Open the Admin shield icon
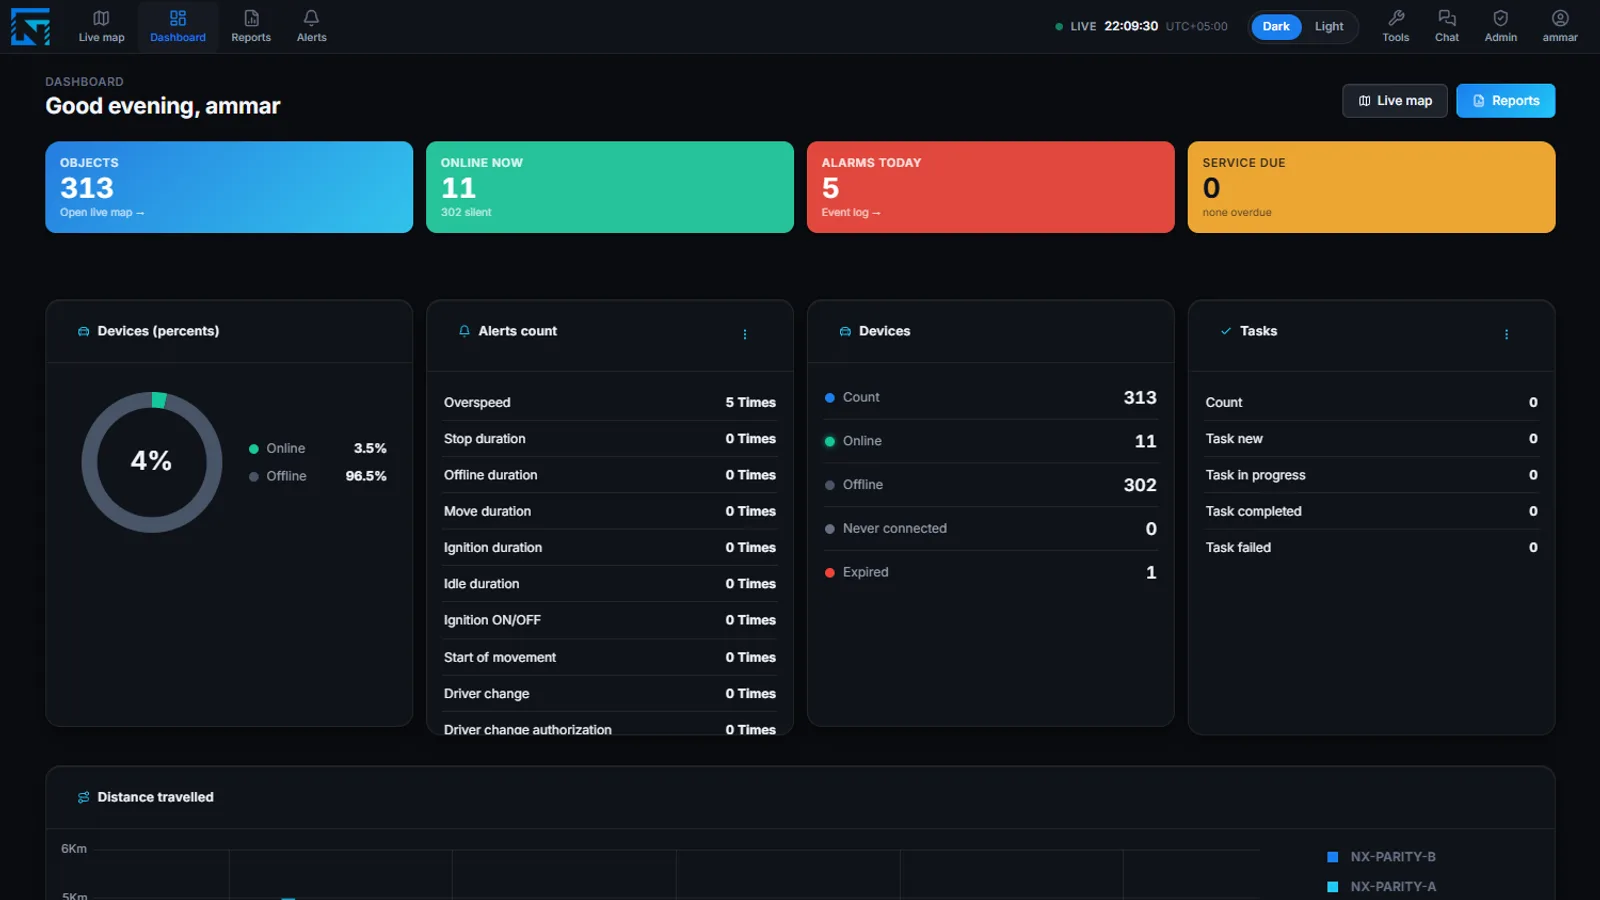The image size is (1600, 900). (1500, 27)
